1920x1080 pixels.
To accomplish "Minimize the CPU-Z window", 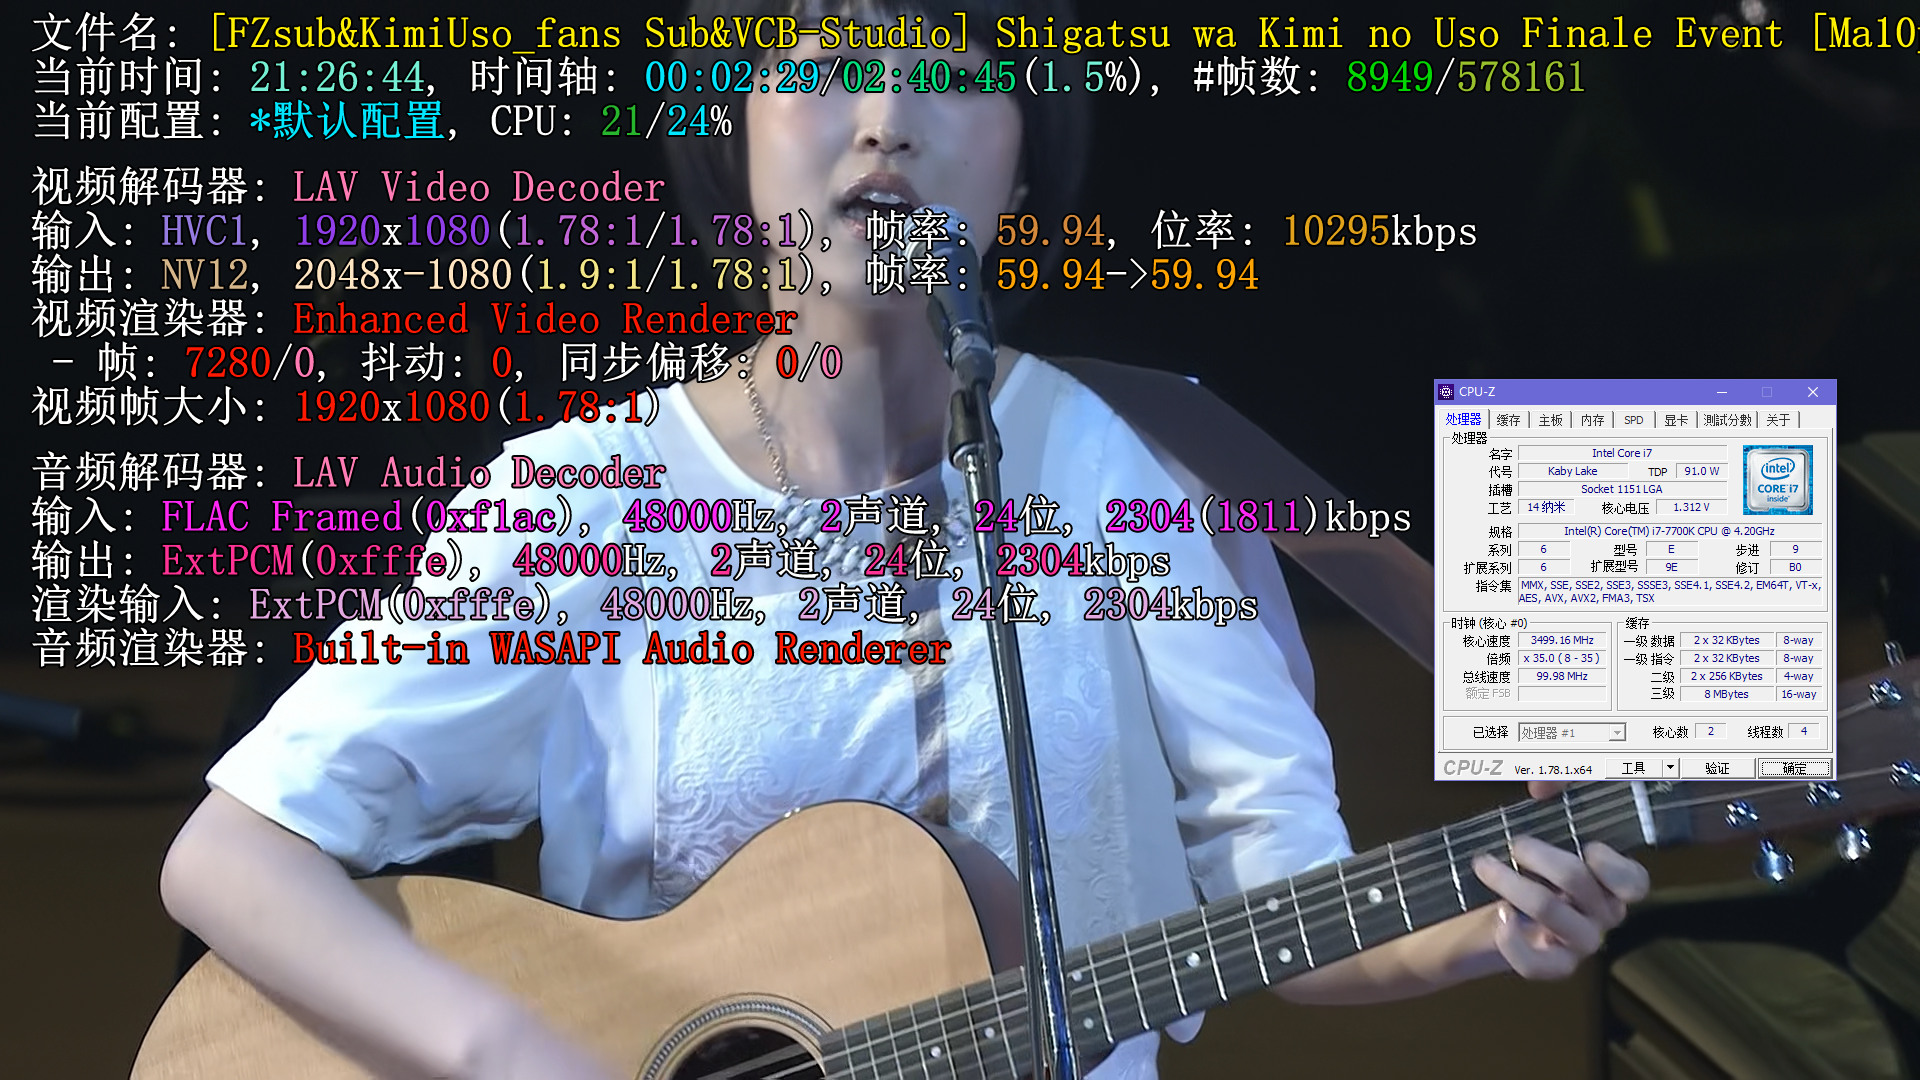I will [1722, 392].
